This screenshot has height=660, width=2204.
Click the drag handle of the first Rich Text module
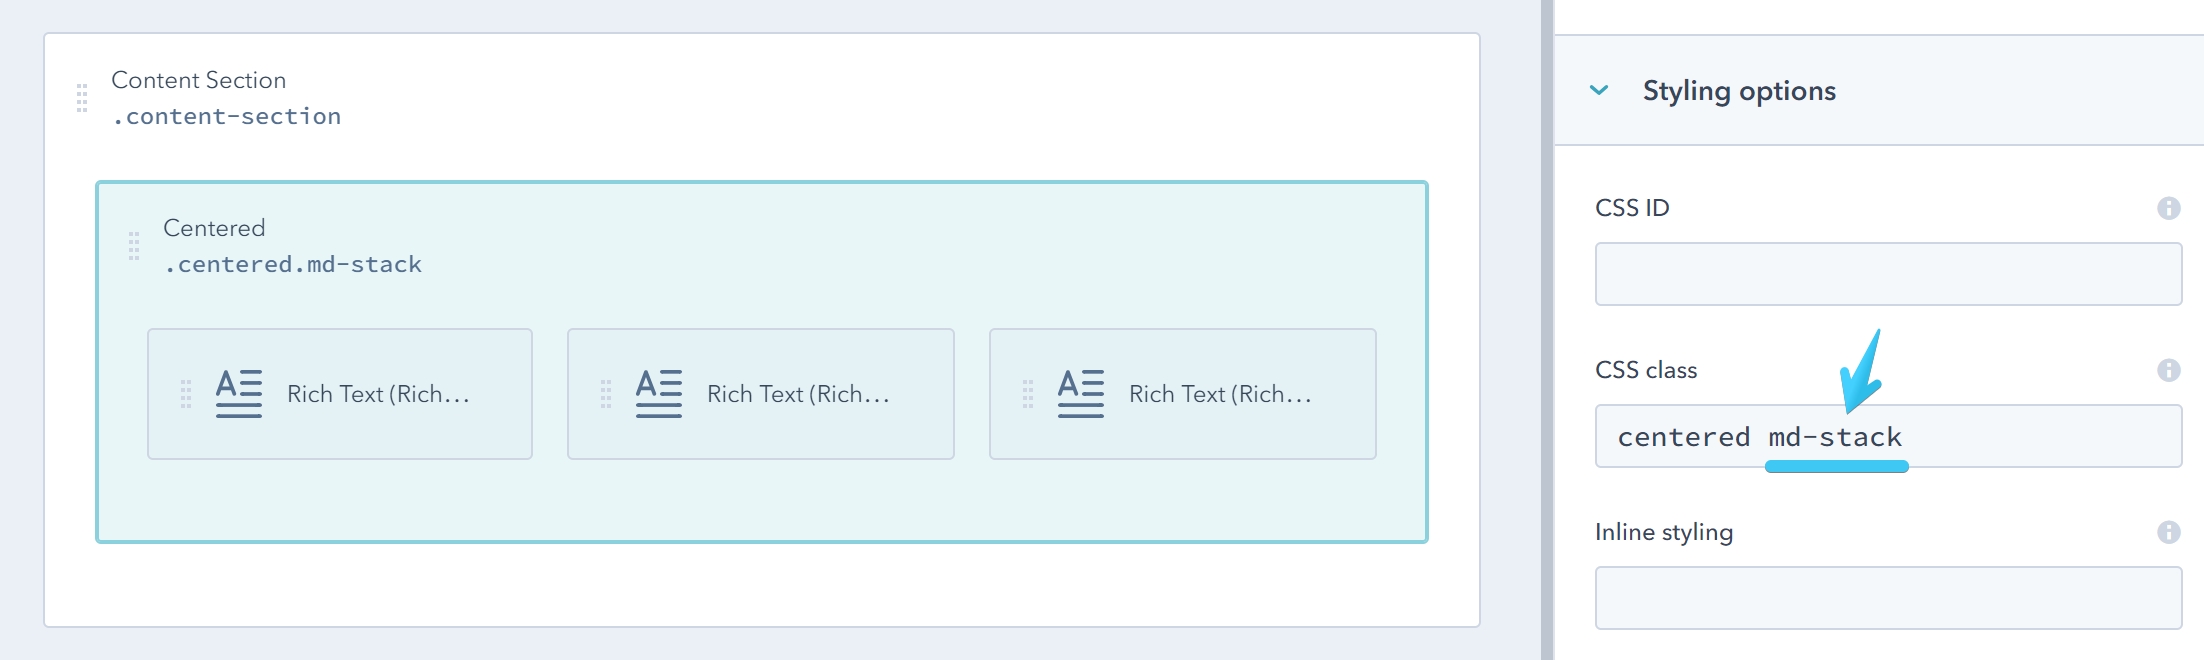tap(186, 393)
